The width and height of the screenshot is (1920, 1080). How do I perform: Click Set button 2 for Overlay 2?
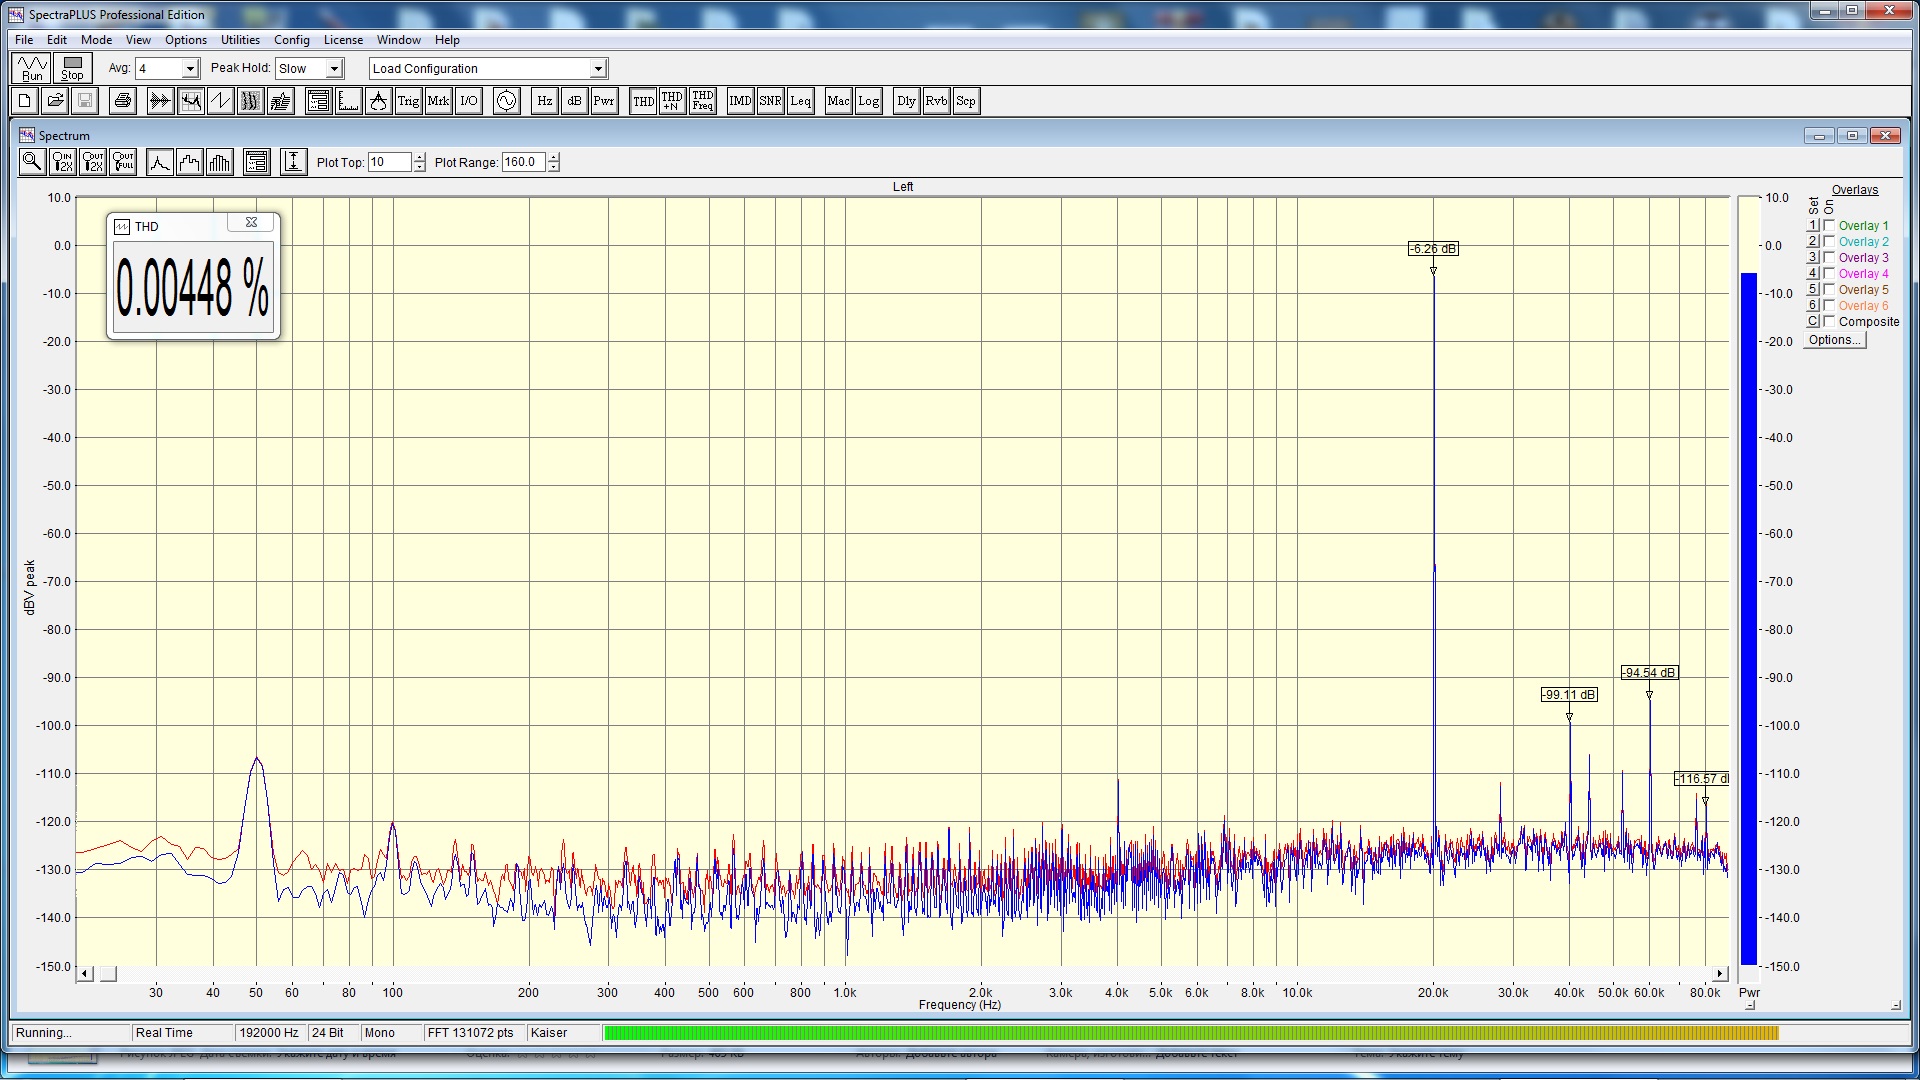click(x=1812, y=242)
